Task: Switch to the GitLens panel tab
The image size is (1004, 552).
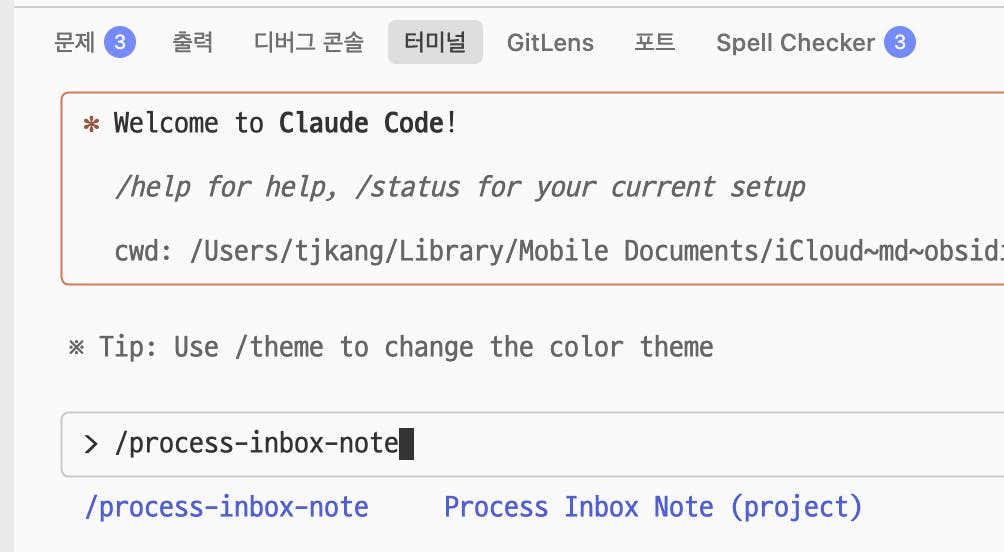Action: point(550,43)
